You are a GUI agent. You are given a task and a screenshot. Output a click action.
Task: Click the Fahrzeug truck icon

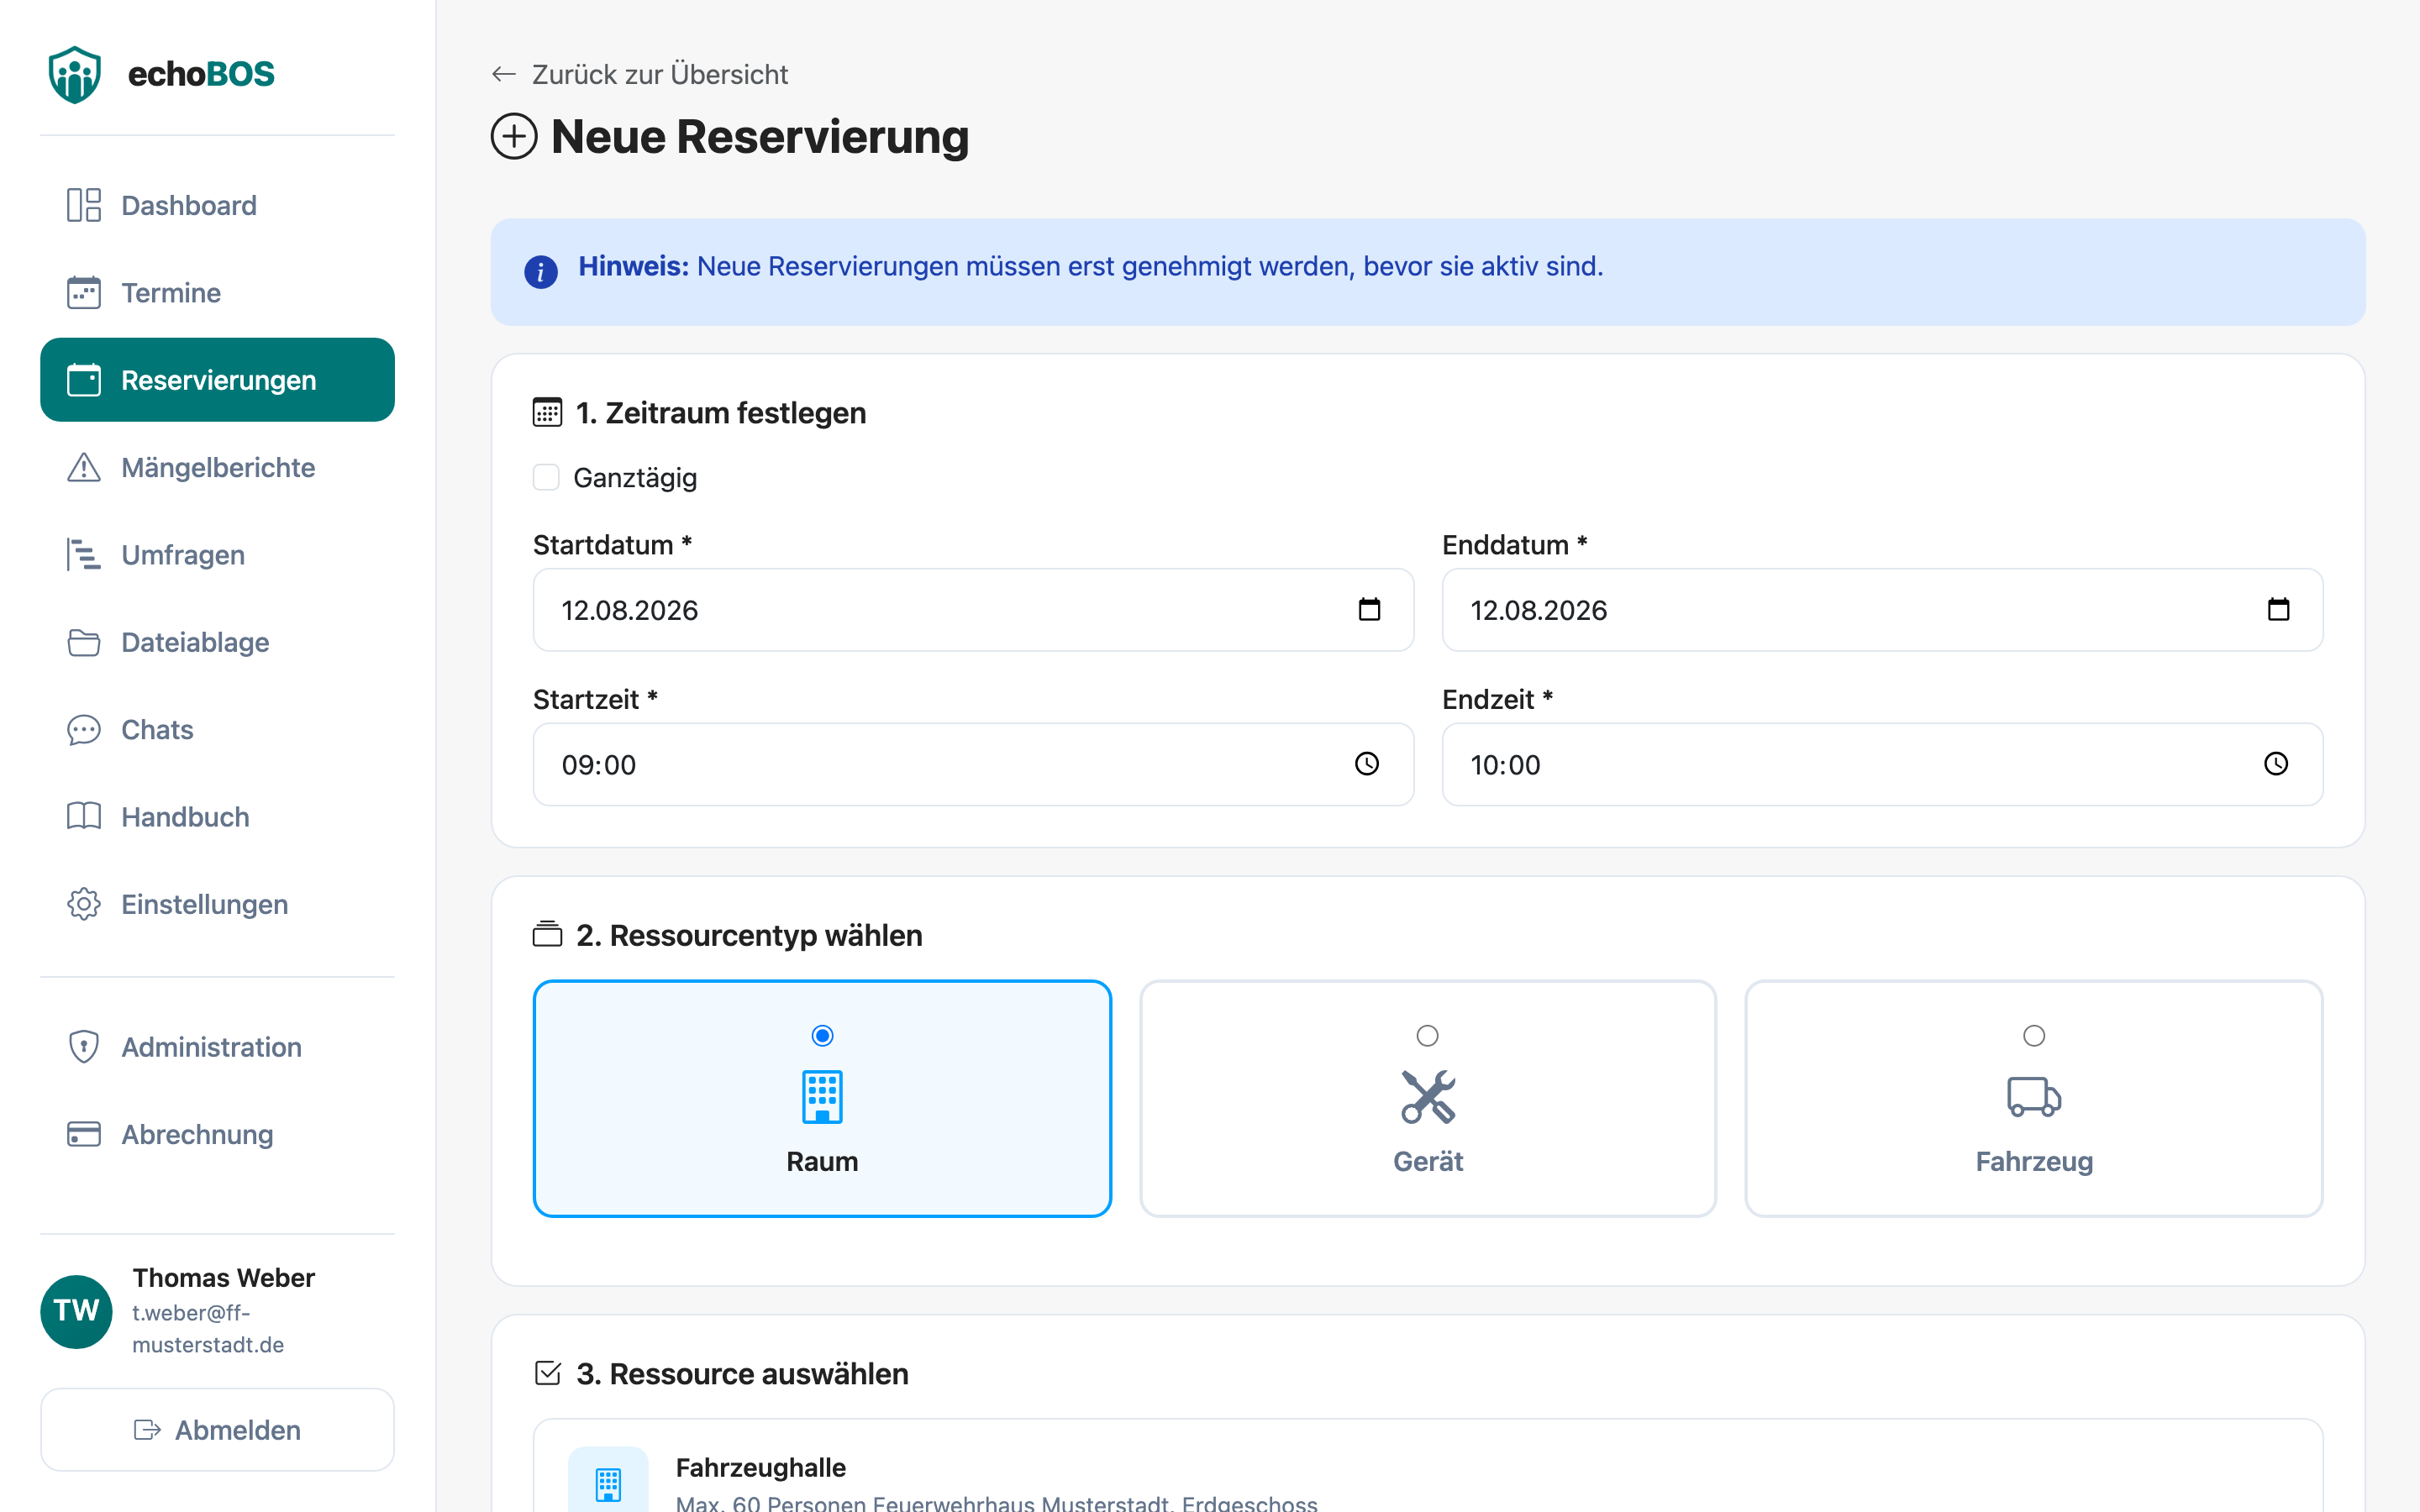[2034, 1097]
